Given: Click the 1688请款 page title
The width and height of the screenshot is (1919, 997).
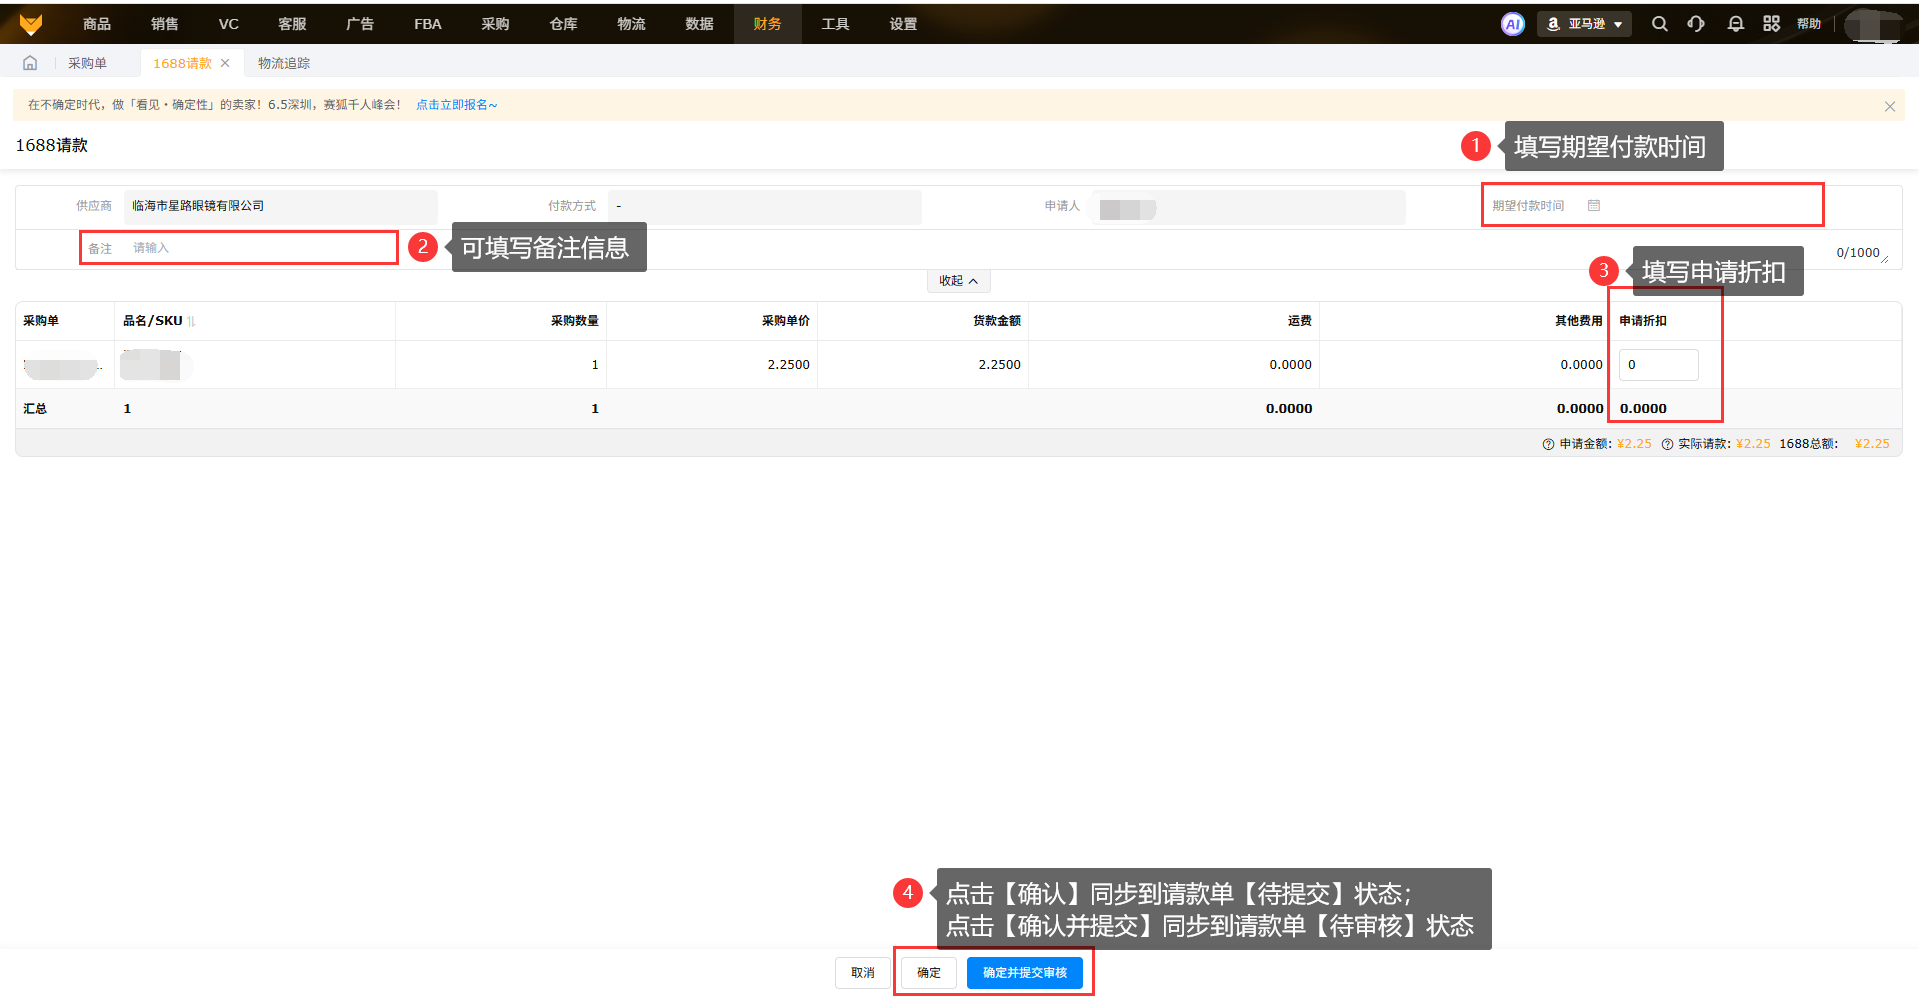Looking at the screenshot, I should coord(52,146).
